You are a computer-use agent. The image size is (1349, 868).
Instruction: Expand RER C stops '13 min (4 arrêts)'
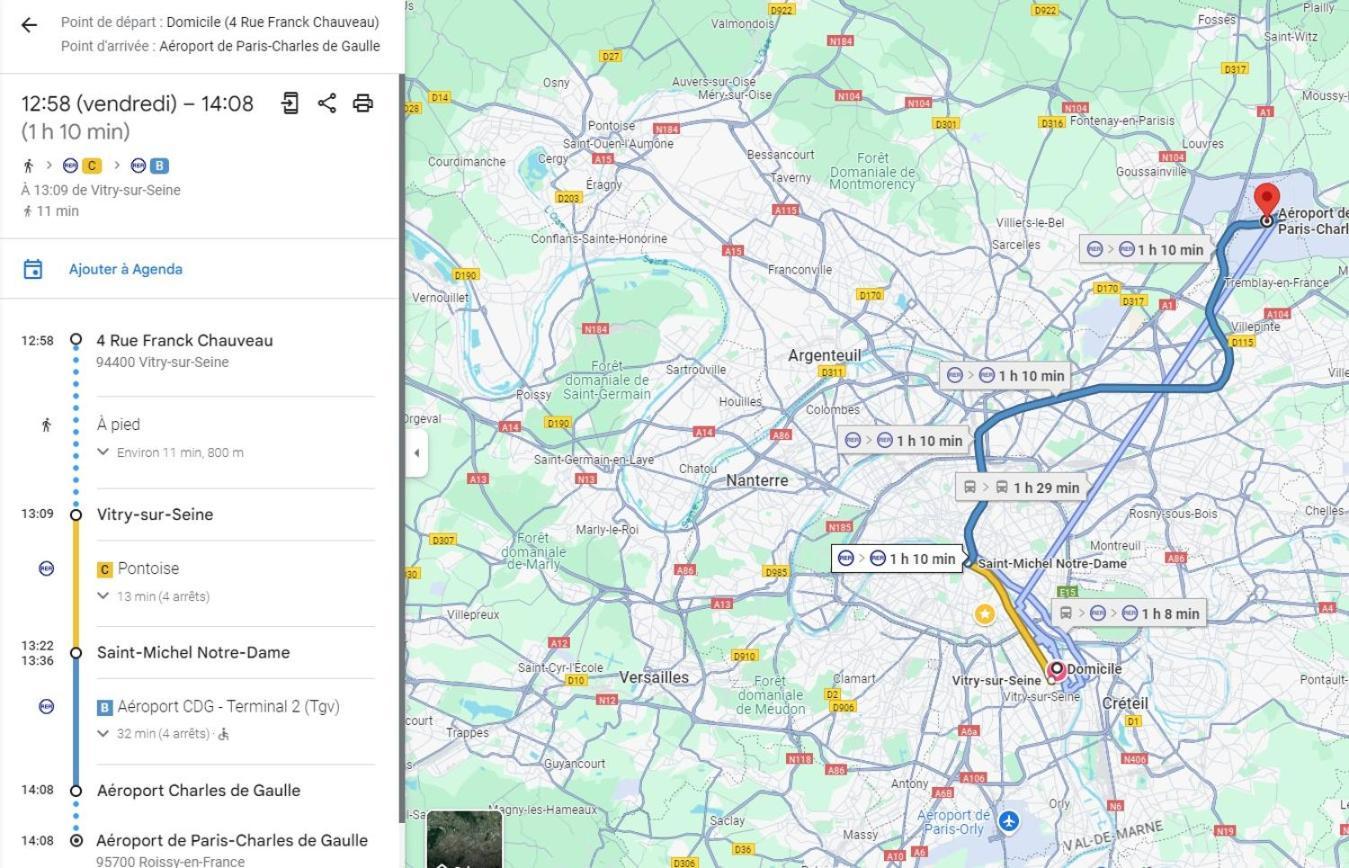click(153, 596)
